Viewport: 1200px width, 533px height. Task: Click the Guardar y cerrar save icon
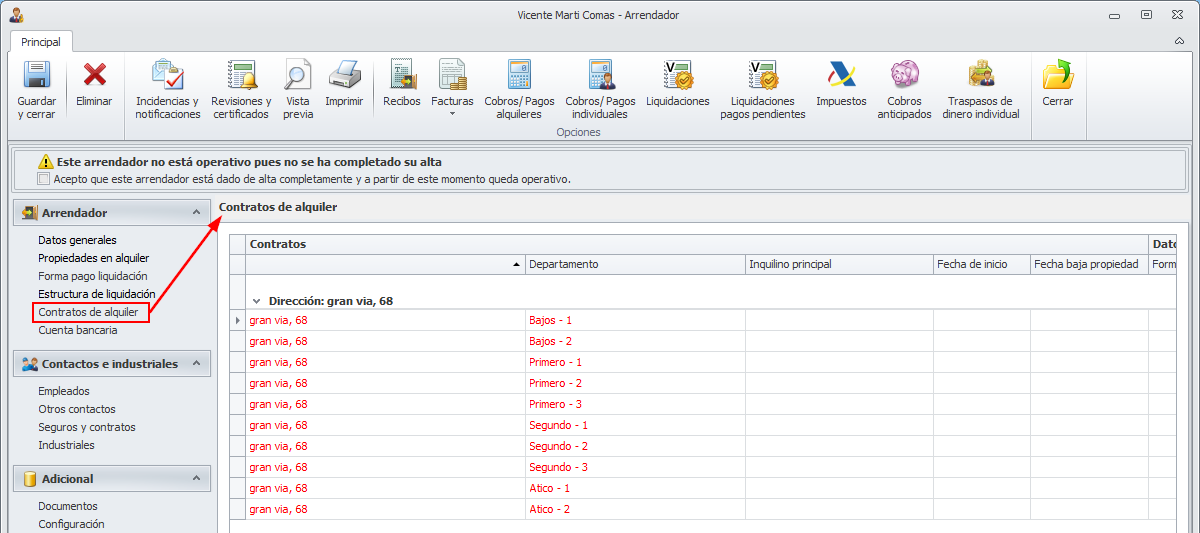(x=36, y=78)
